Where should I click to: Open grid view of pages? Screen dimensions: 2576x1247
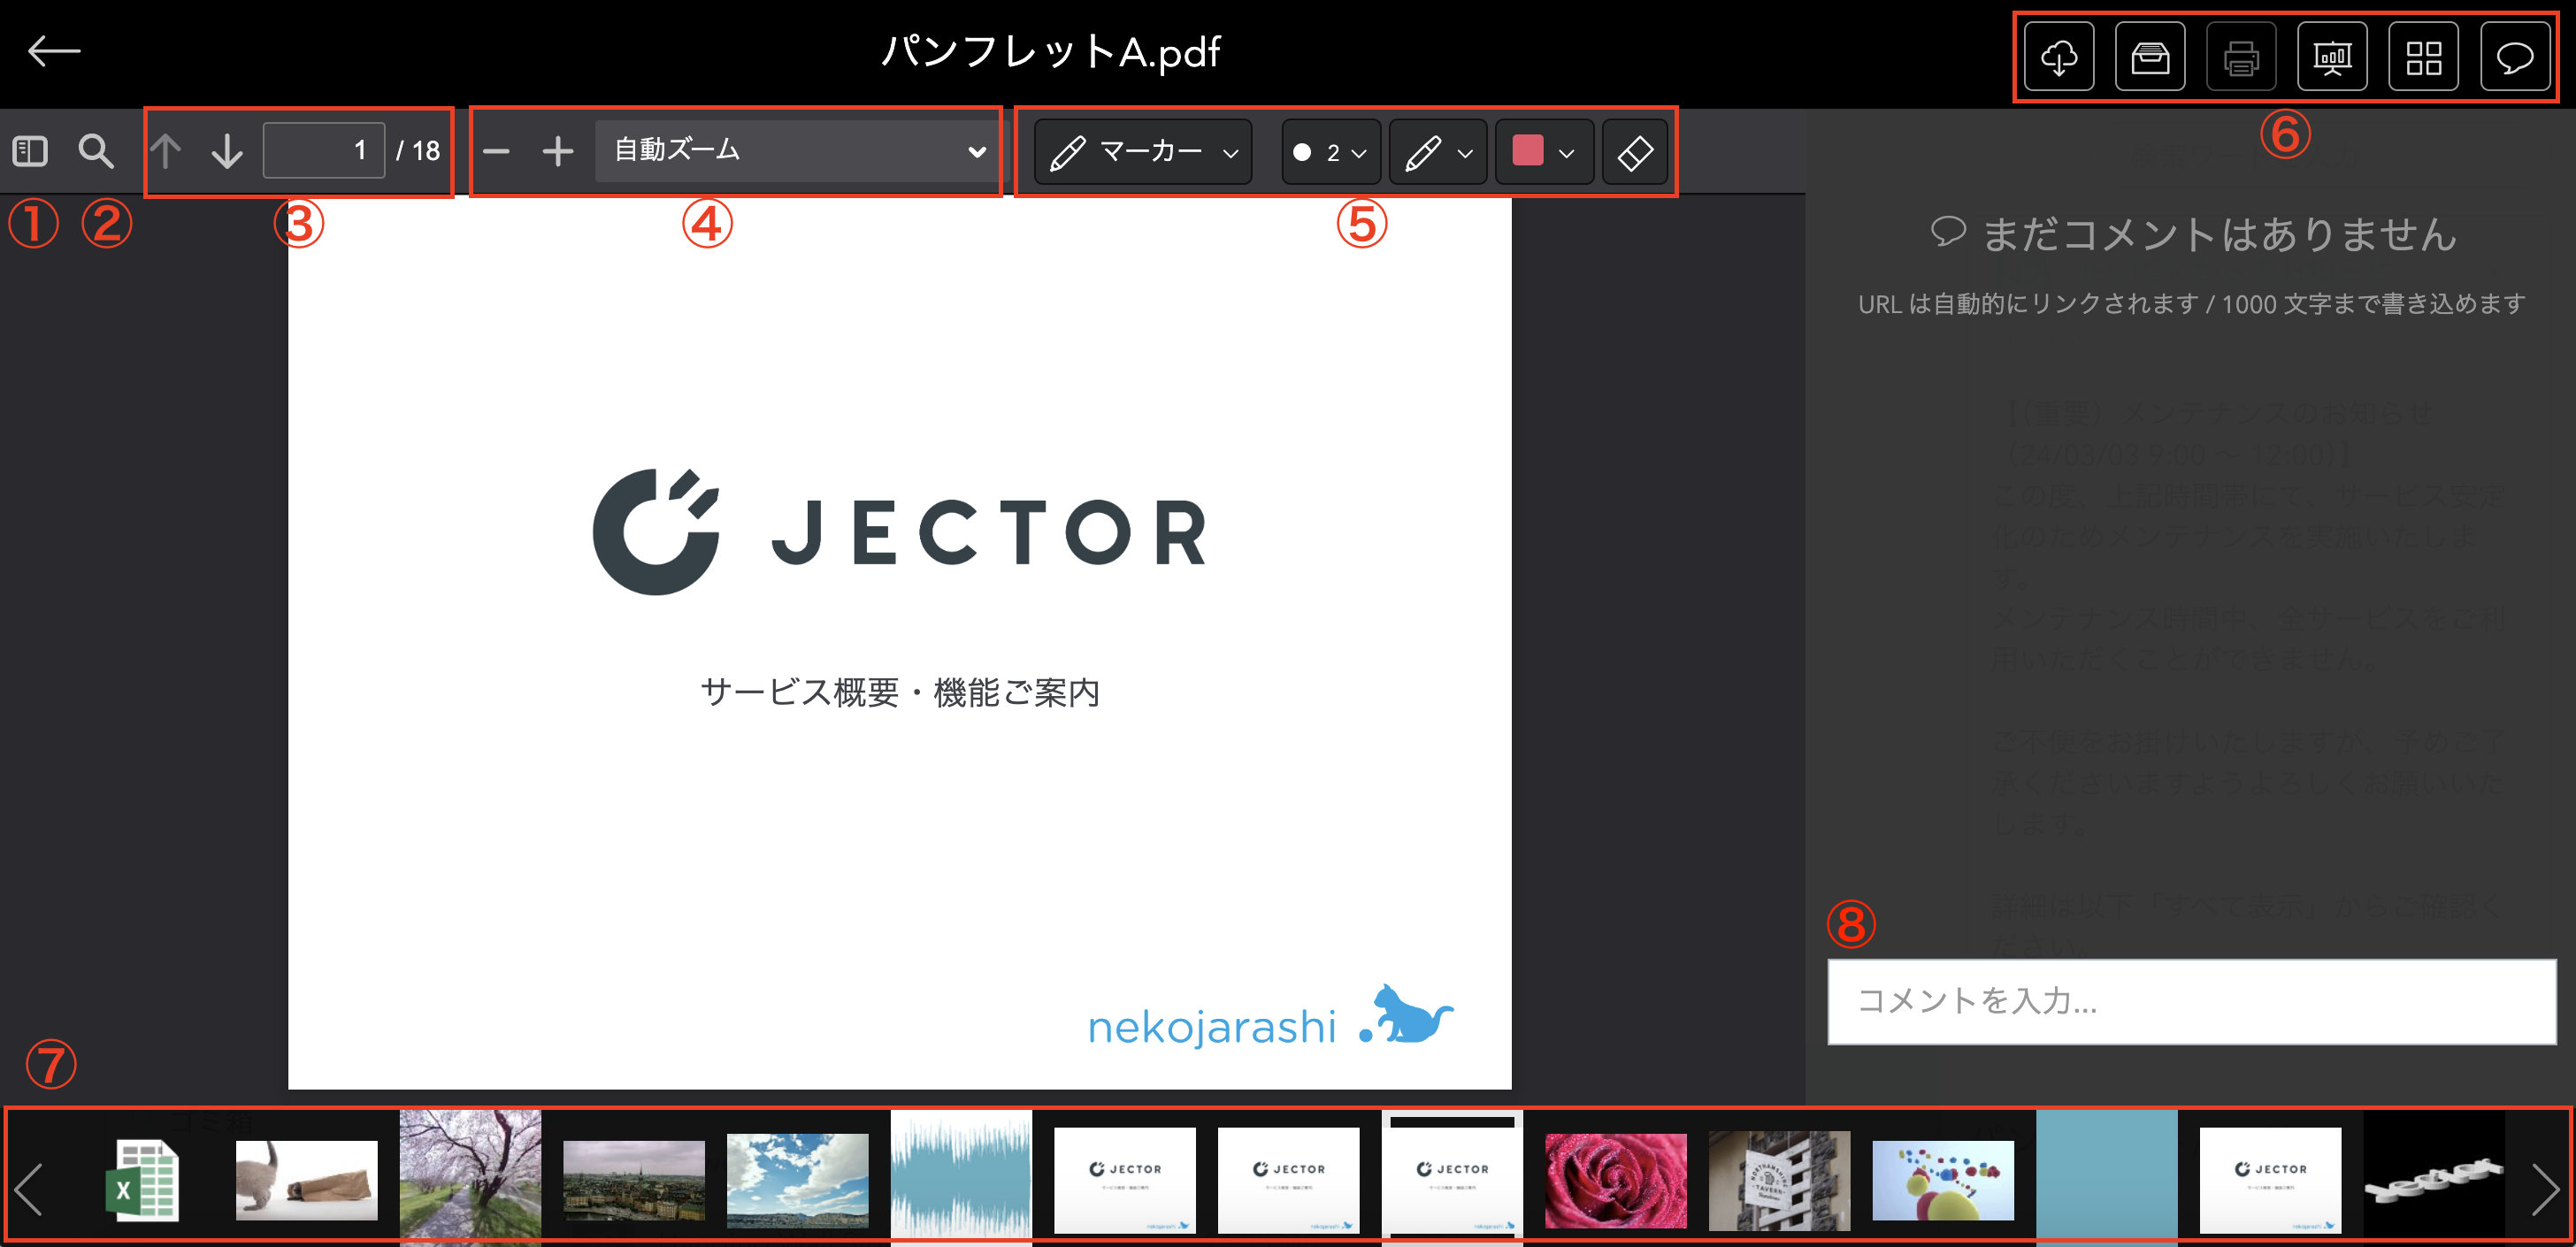(2423, 56)
